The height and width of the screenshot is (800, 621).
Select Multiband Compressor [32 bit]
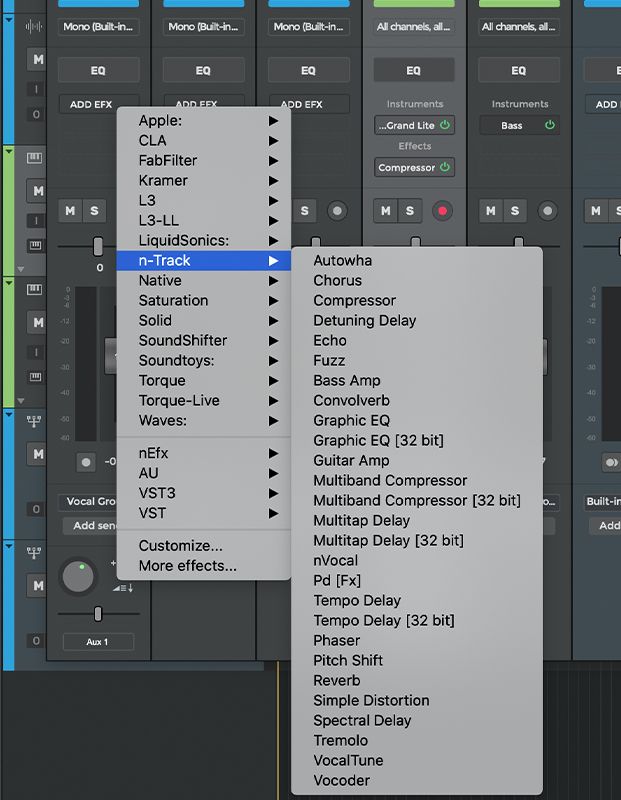416,501
